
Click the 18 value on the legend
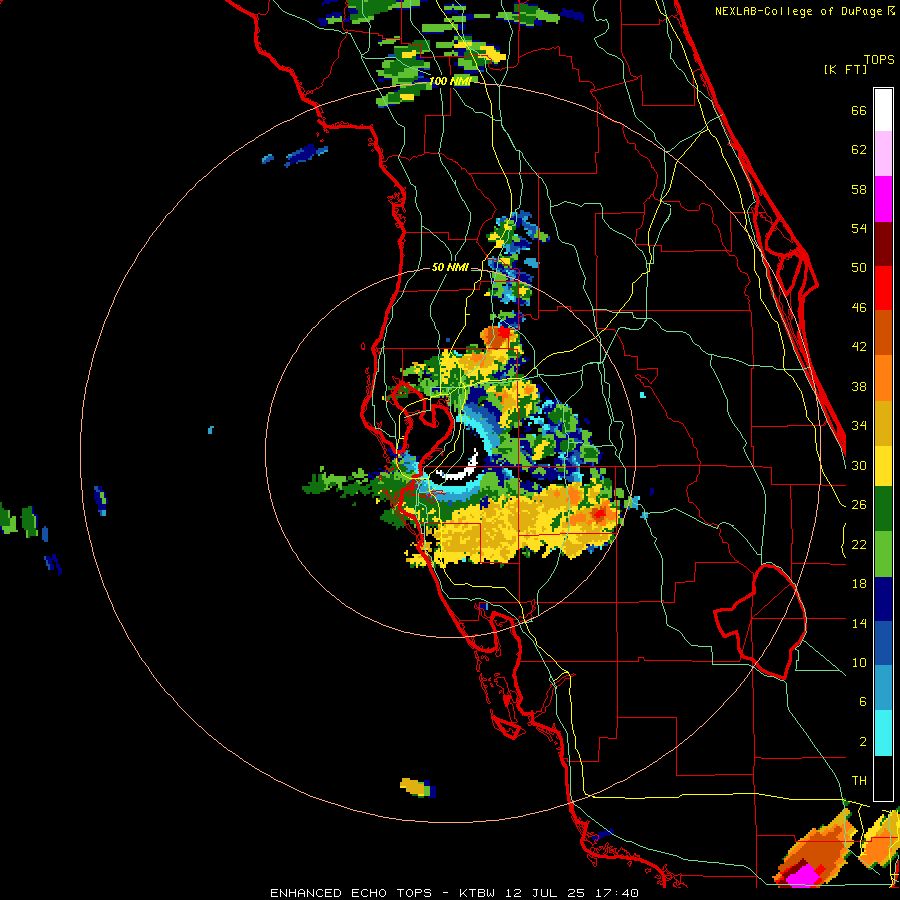[859, 584]
